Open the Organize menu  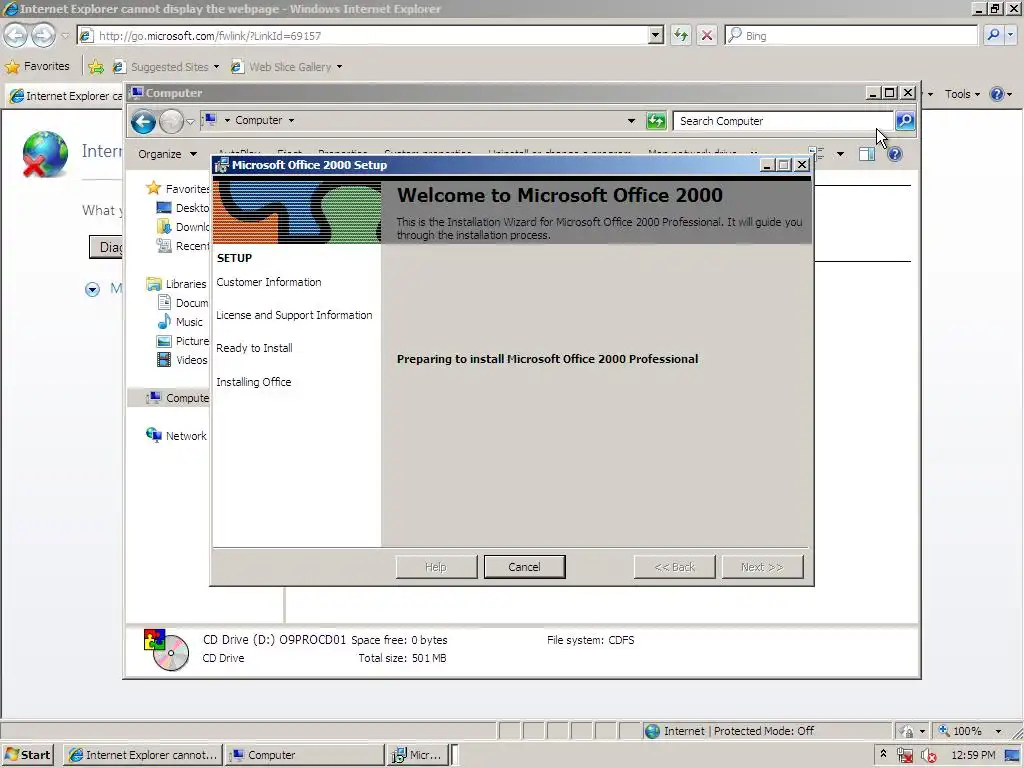coord(167,154)
